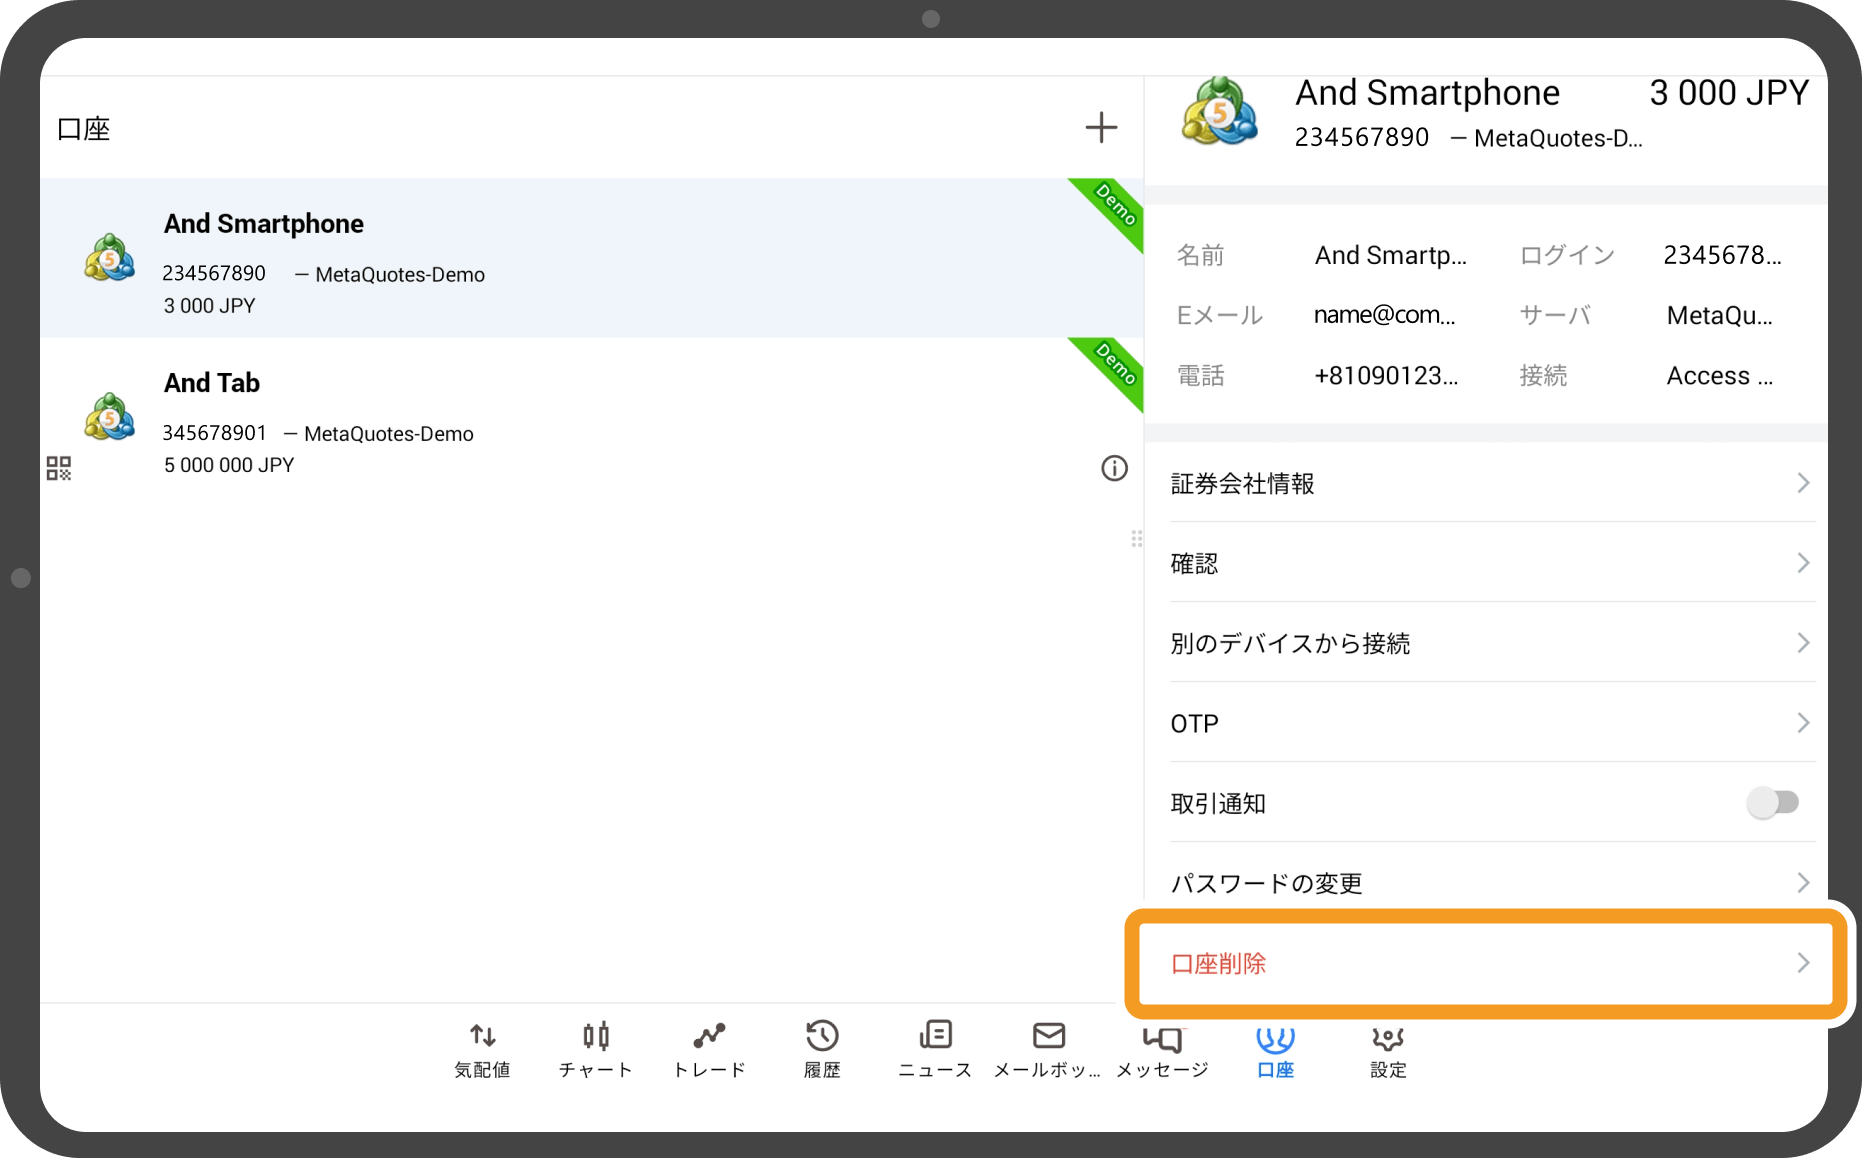This screenshot has width=1862, height=1158.
Task: Open the 気配値 quotes tab
Action: coord(482,1049)
